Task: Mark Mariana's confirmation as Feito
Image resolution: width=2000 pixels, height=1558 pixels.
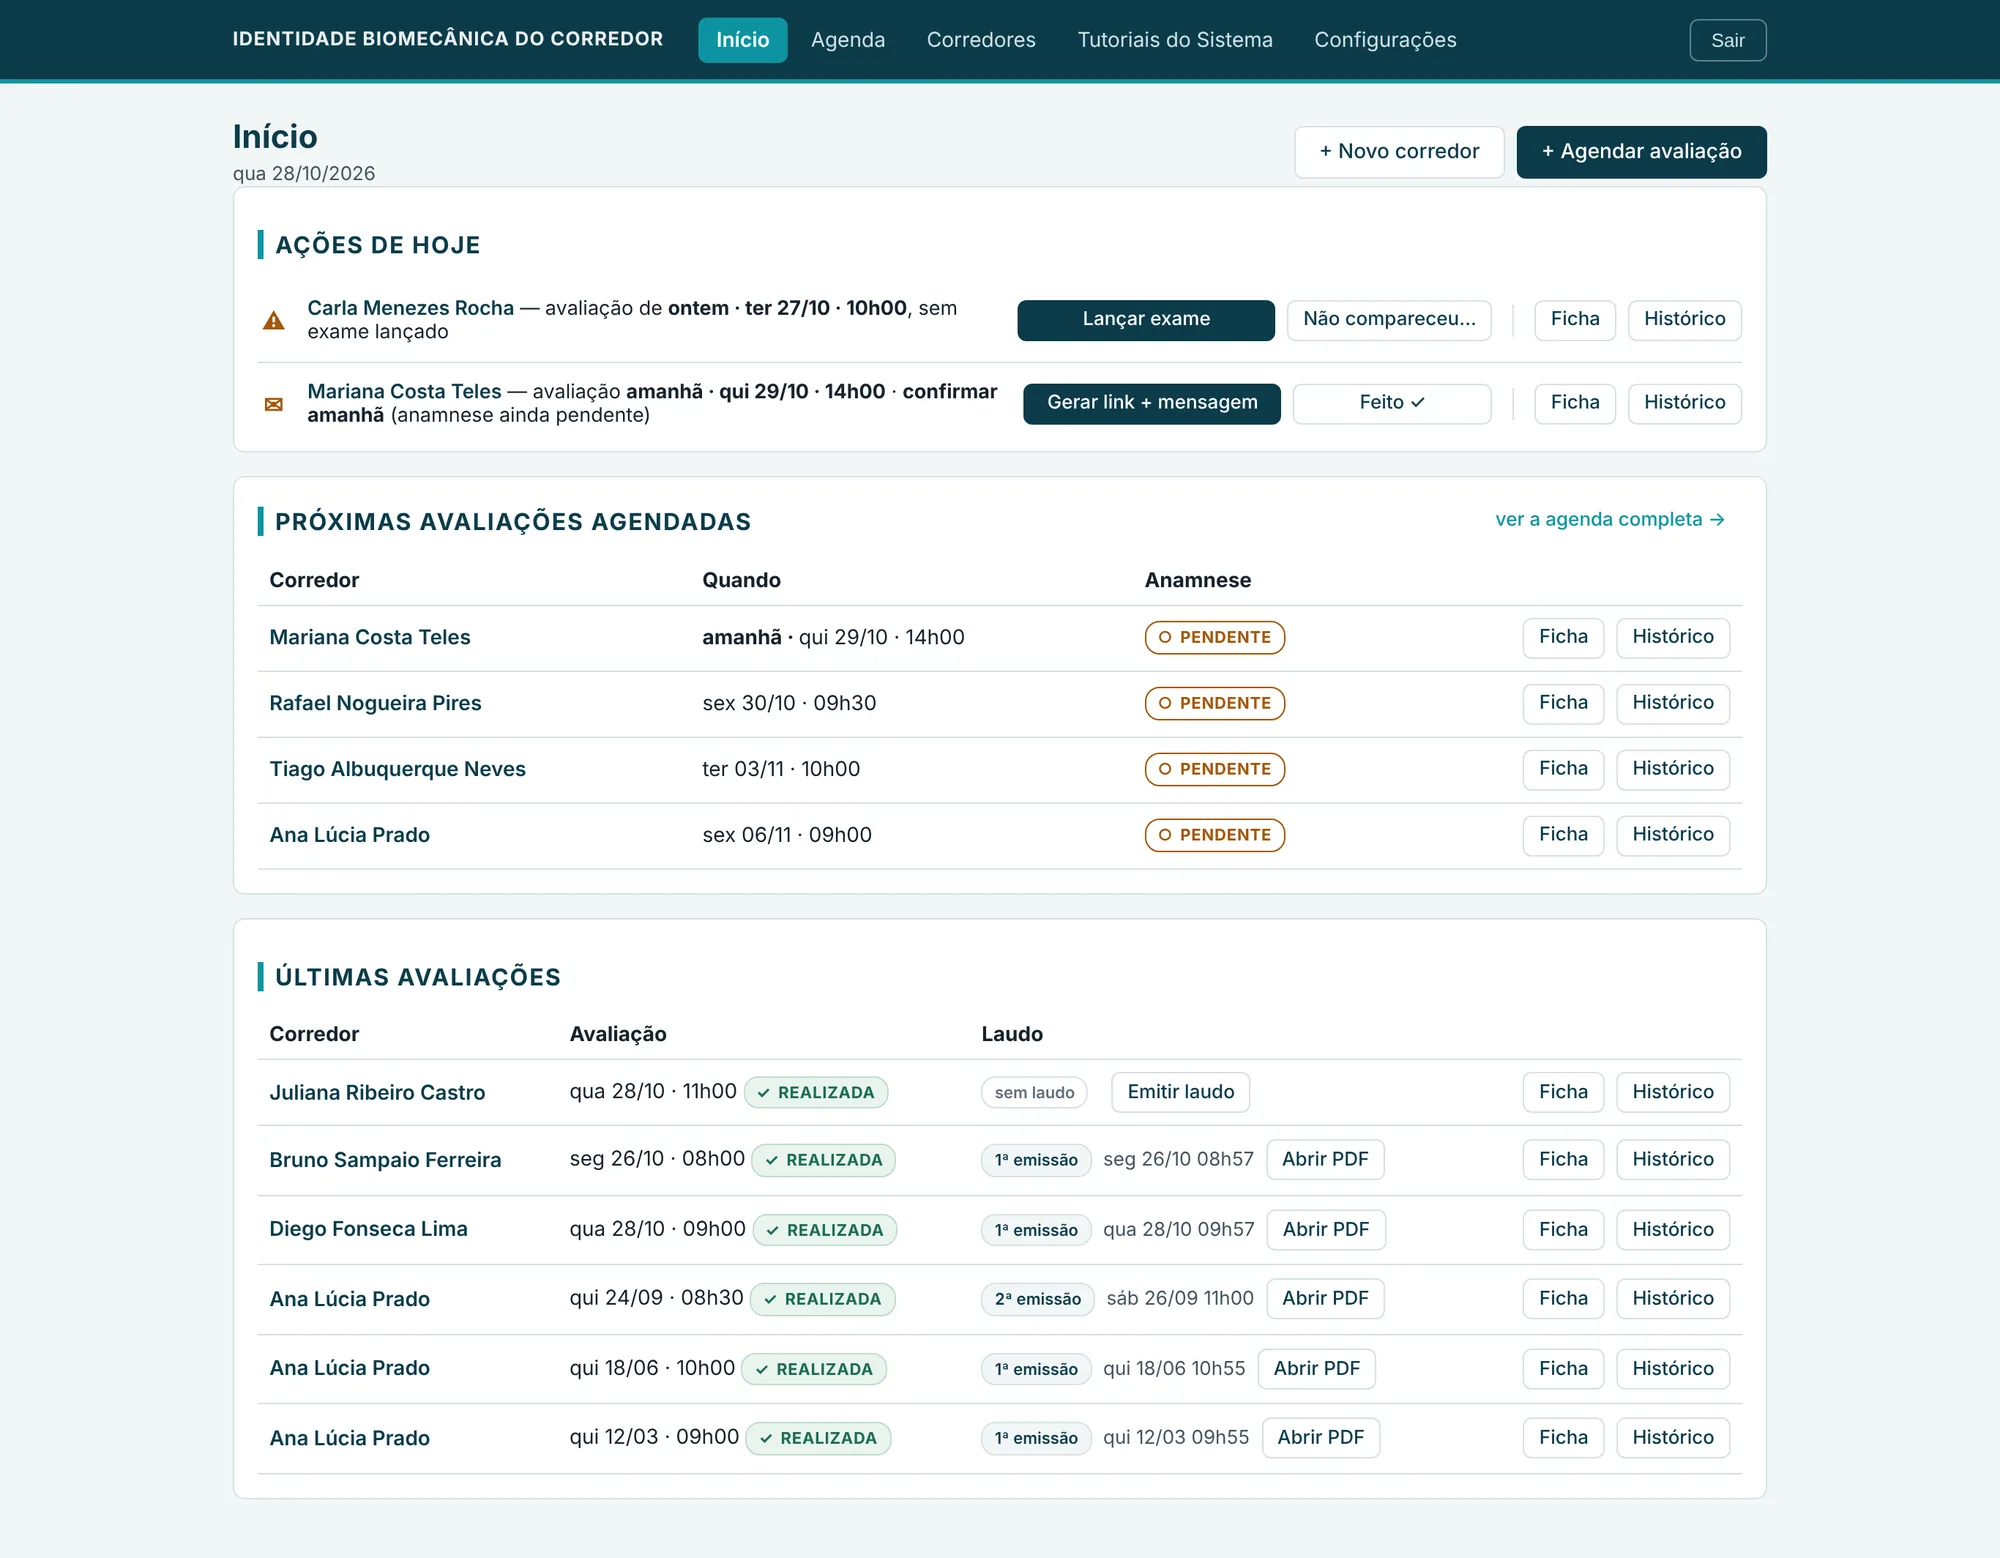Action: click(1392, 403)
